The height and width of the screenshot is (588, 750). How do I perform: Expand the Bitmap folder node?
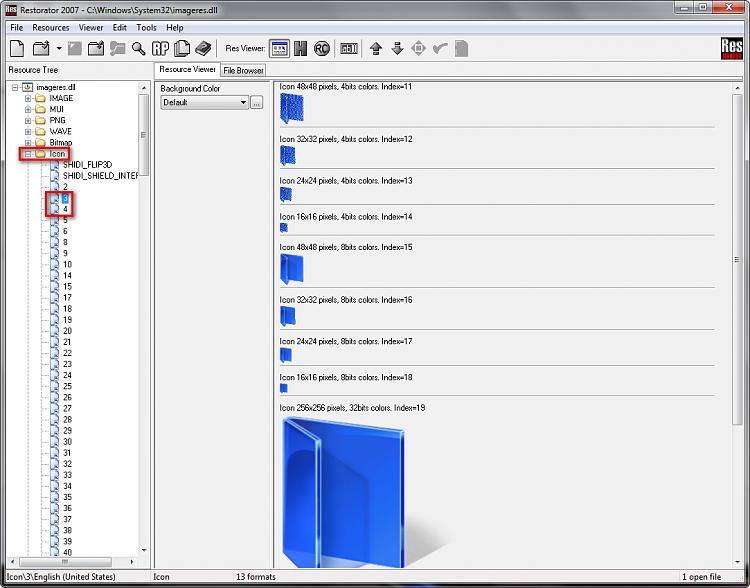[28, 143]
